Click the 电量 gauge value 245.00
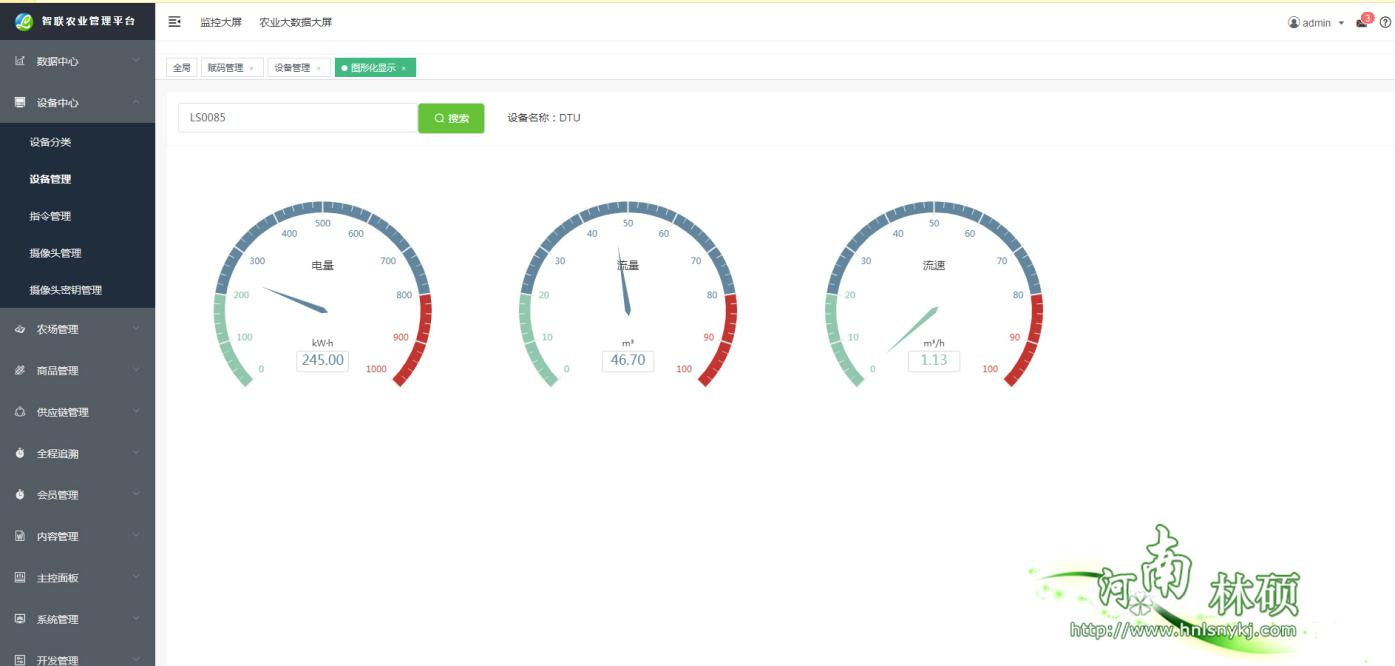Viewport: 1395px width, 666px height. 322,360
